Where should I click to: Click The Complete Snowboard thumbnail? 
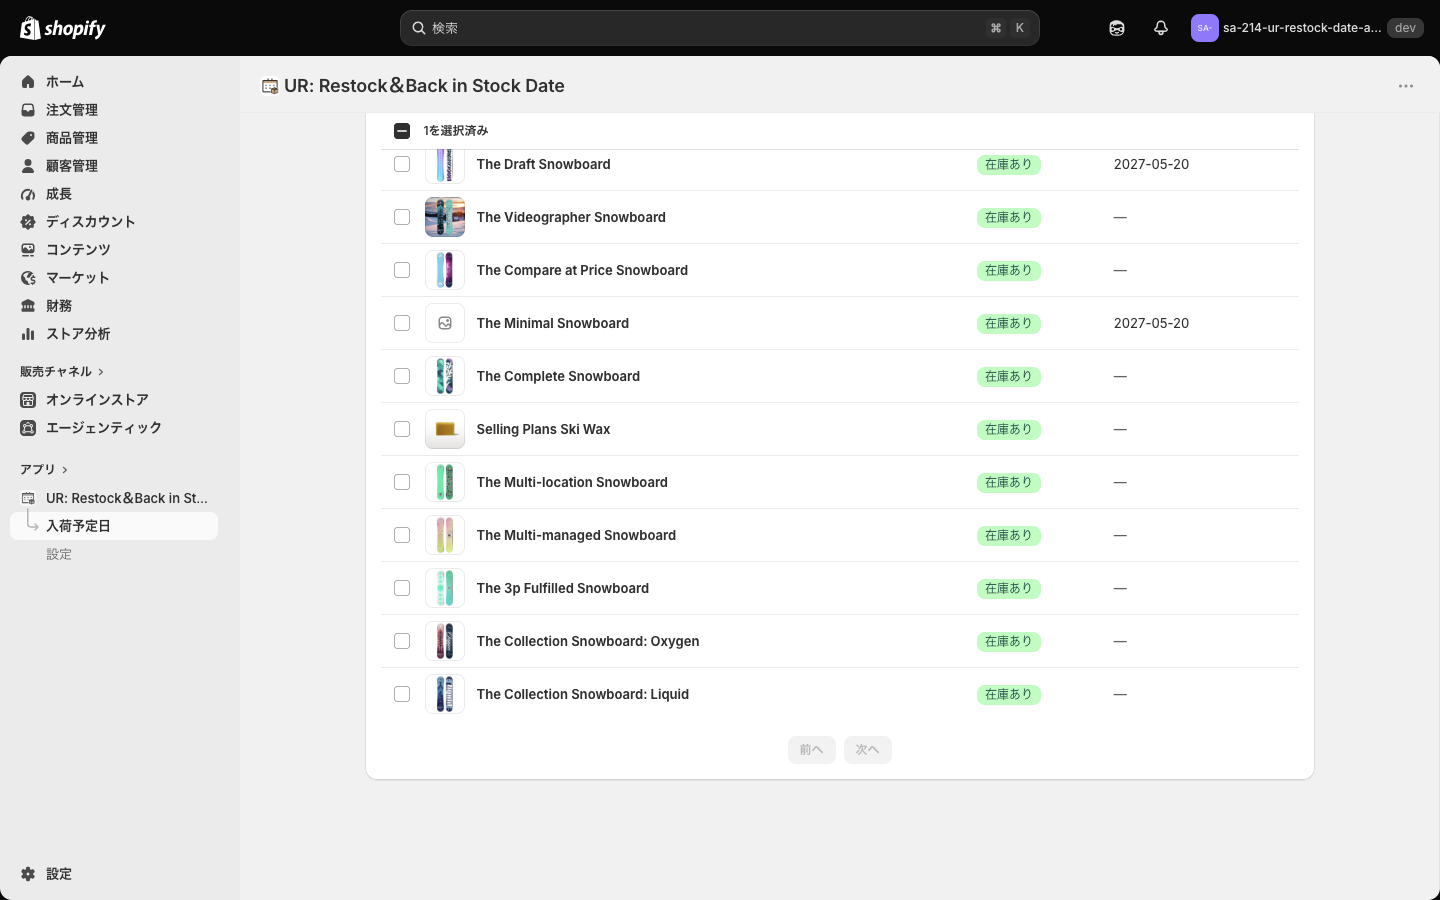[445, 376]
